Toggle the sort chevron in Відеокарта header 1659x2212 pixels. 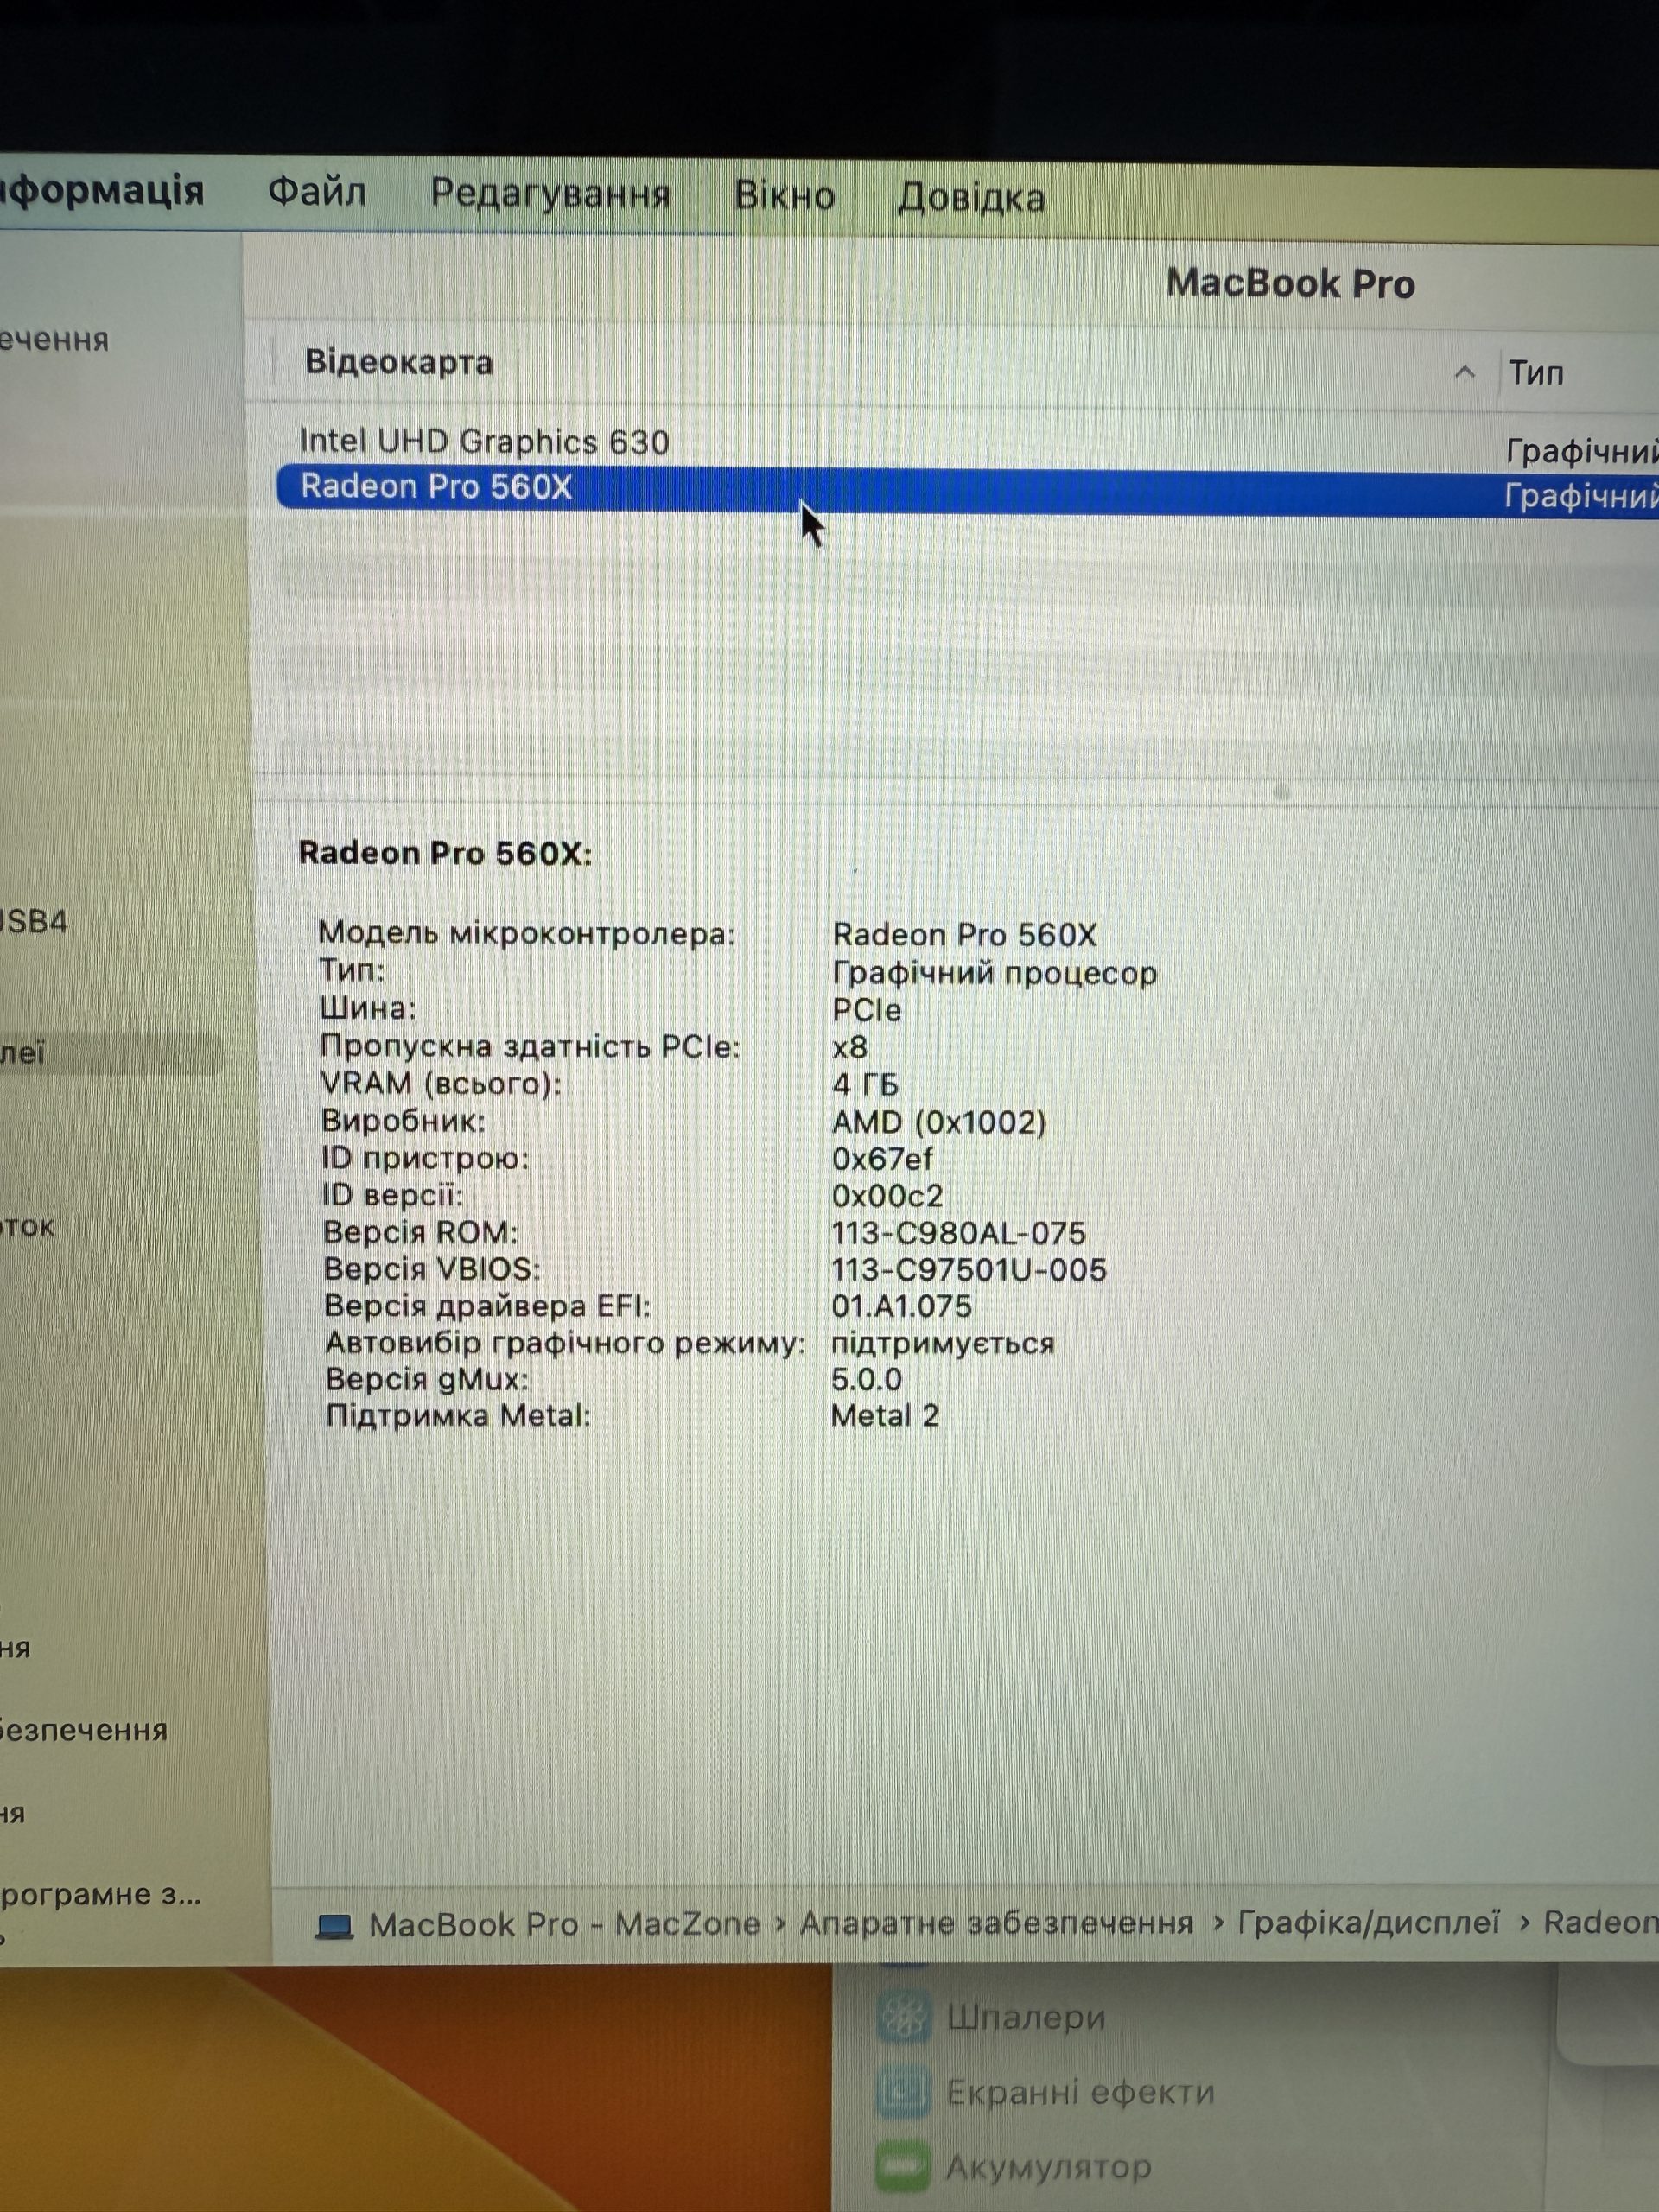point(1464,373)
